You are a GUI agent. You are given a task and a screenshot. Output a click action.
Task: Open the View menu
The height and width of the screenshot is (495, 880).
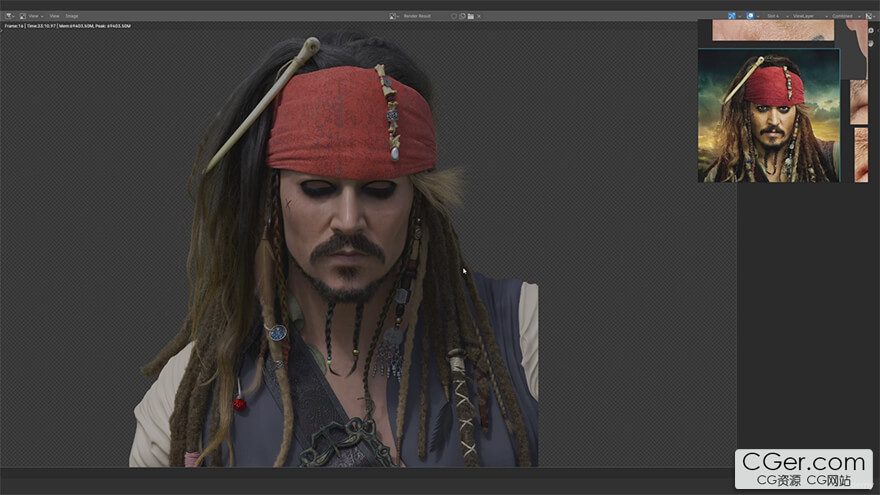(54, 16)
